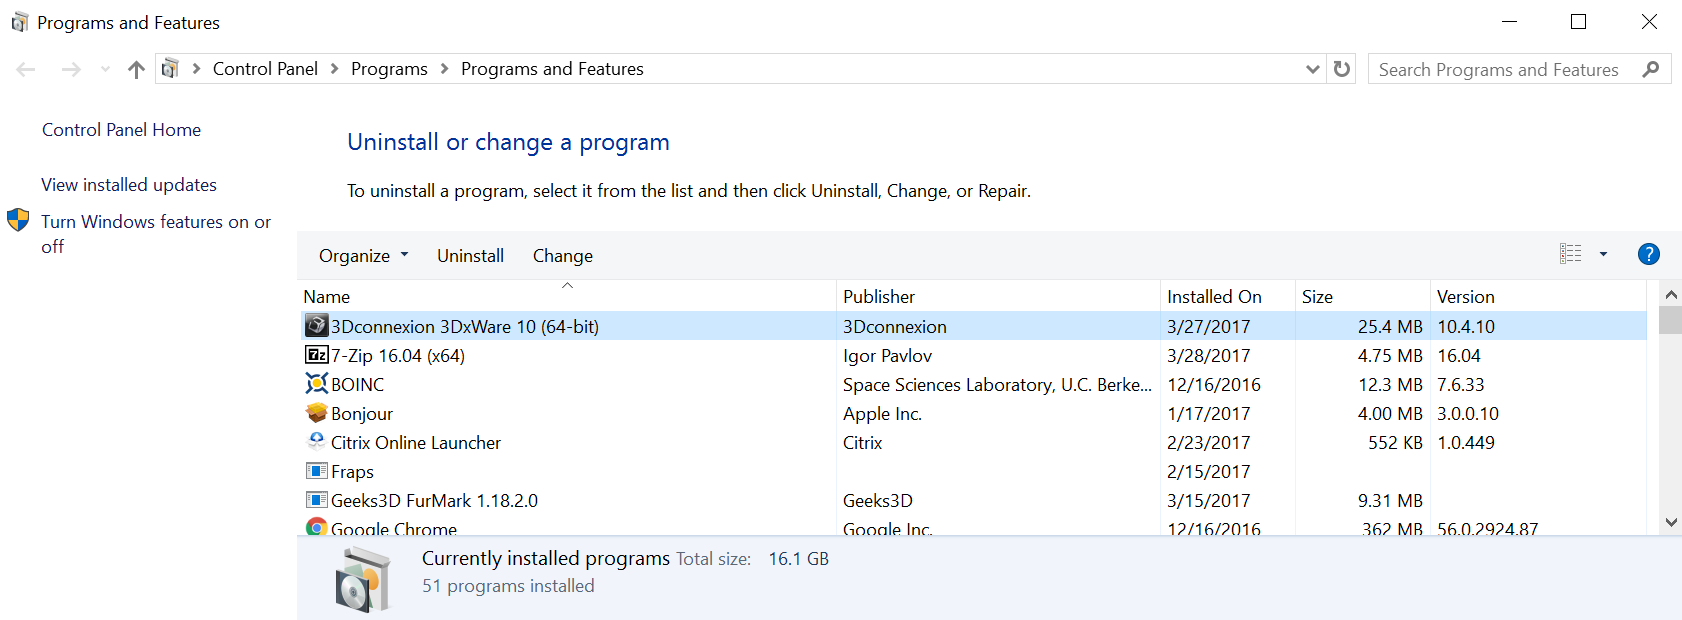Viewport: 1682px width, 620px height.
Task: Go up one level with Up arrow
Action: point(137,69)
